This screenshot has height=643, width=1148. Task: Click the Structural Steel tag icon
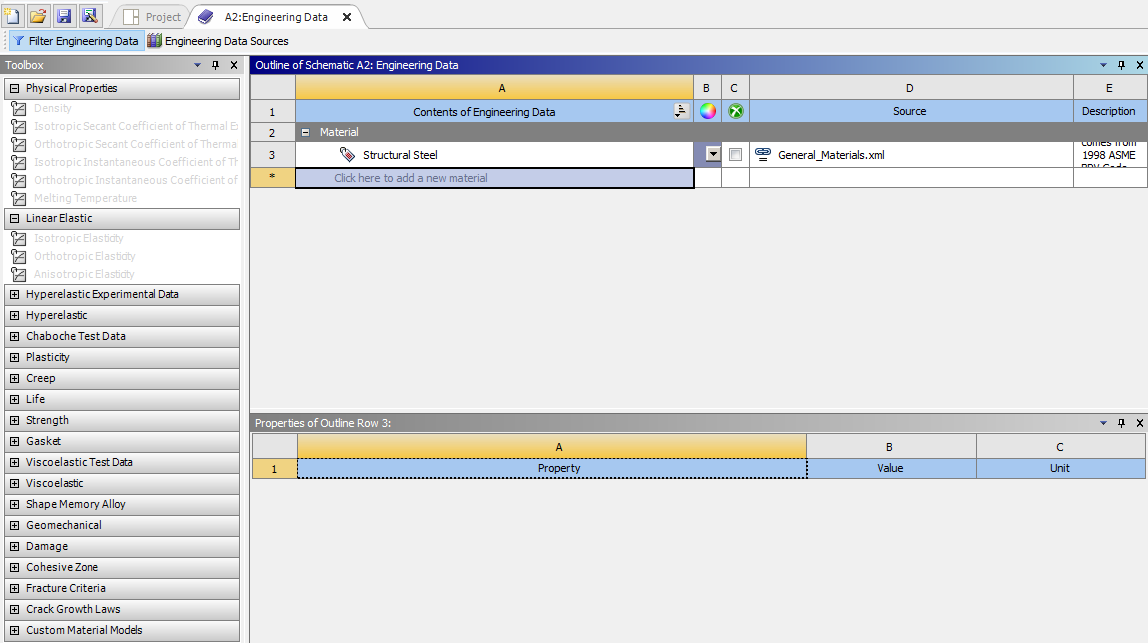pos(348,155)
